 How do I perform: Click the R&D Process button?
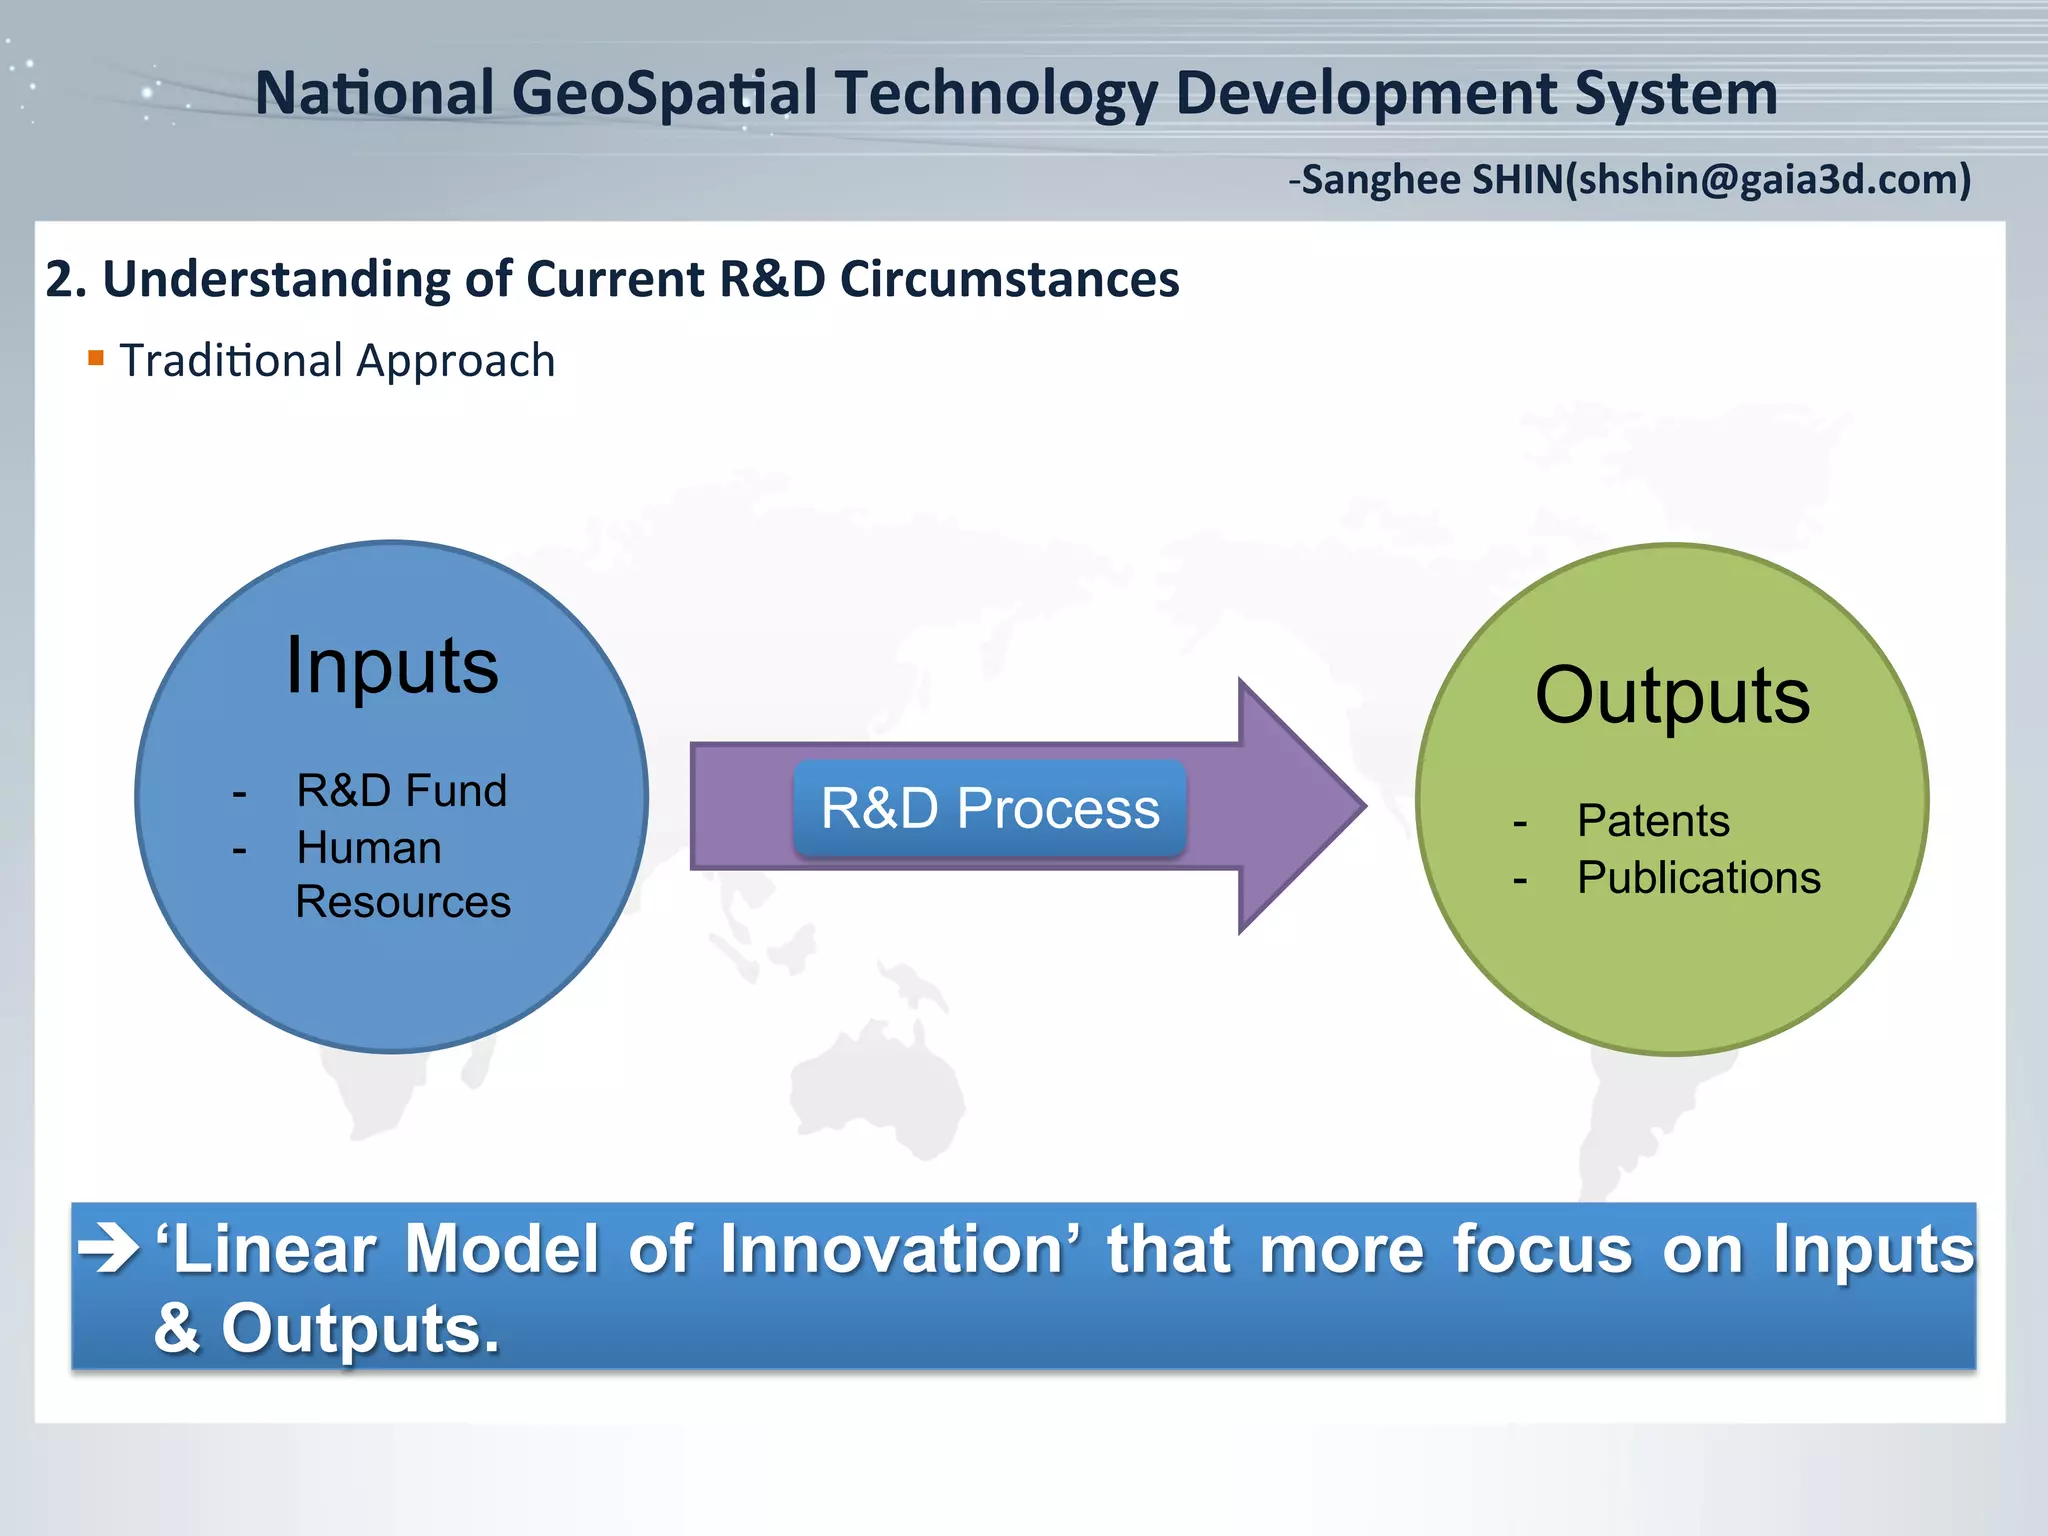click(x=990, y=808)
